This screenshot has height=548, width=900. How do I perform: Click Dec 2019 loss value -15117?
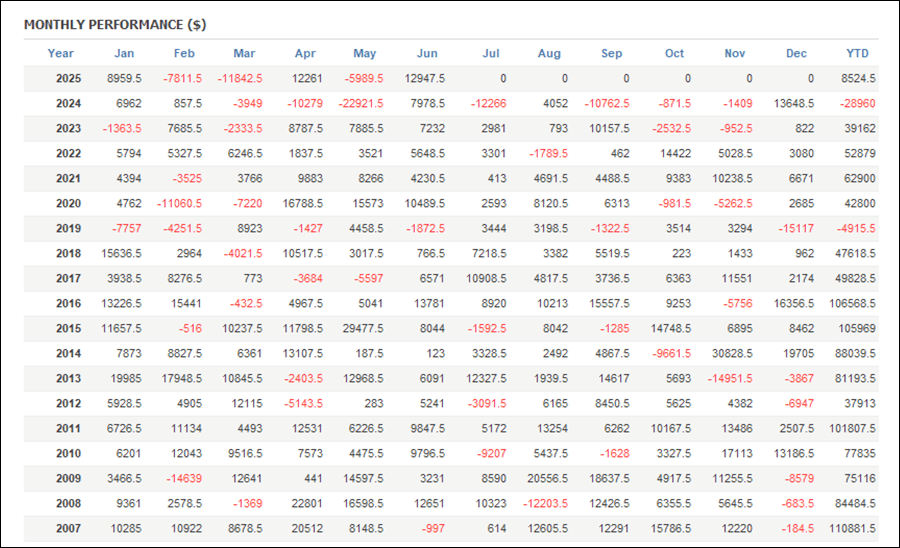[796, 228]
